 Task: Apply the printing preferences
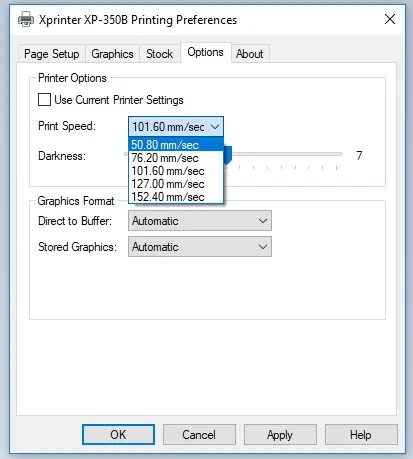[x=280, y=434]
